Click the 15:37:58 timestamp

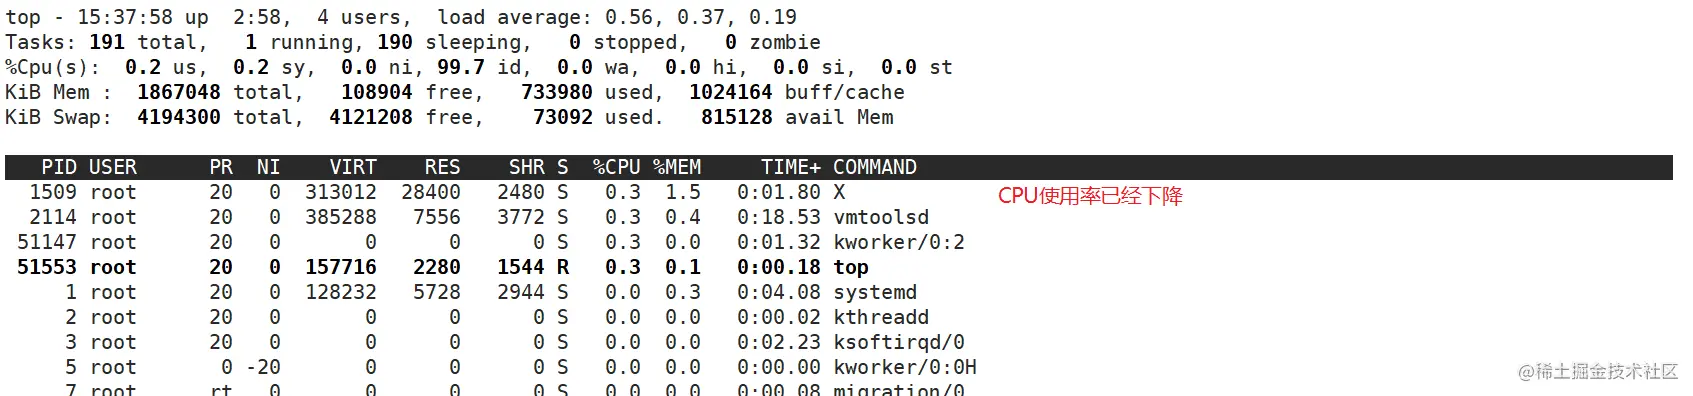(125, 17)
